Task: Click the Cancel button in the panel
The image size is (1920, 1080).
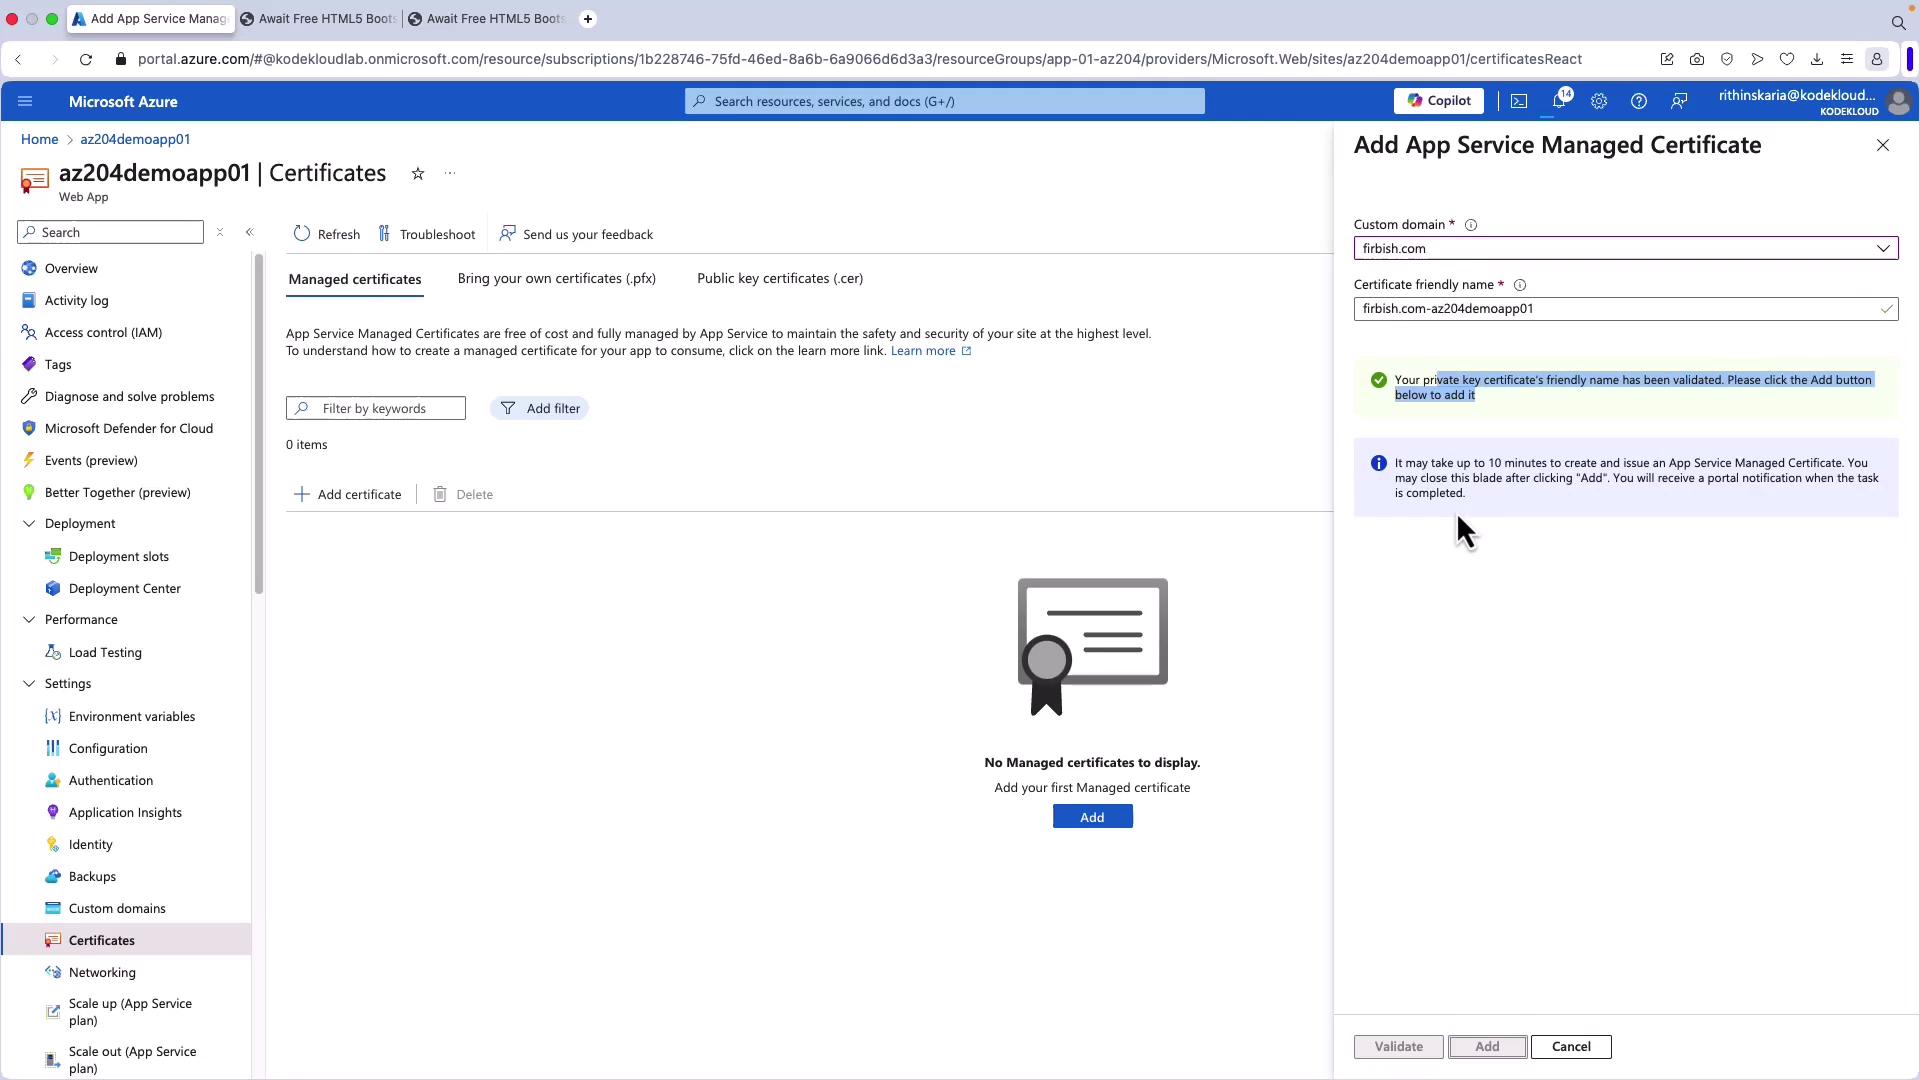Action: coord(1570,1047)
